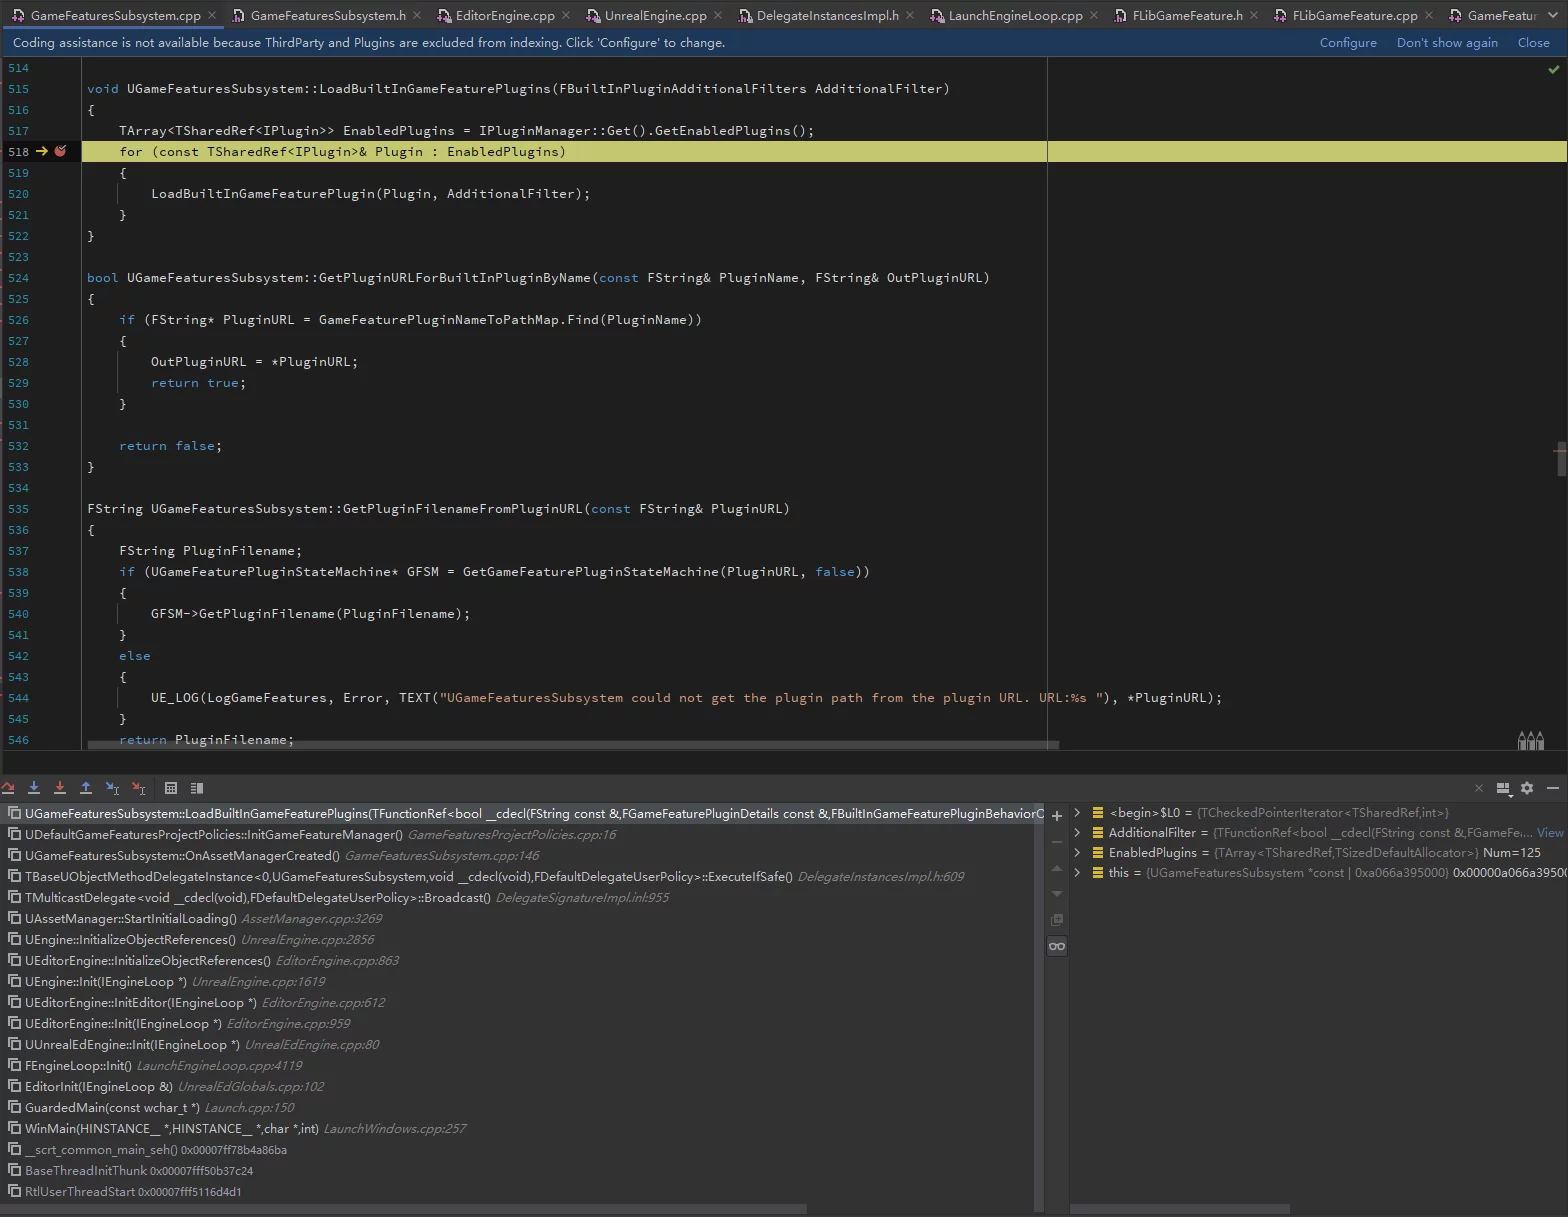Click the Step Out up-arrow icon
1568x1217 pixels.
[86, 788]
